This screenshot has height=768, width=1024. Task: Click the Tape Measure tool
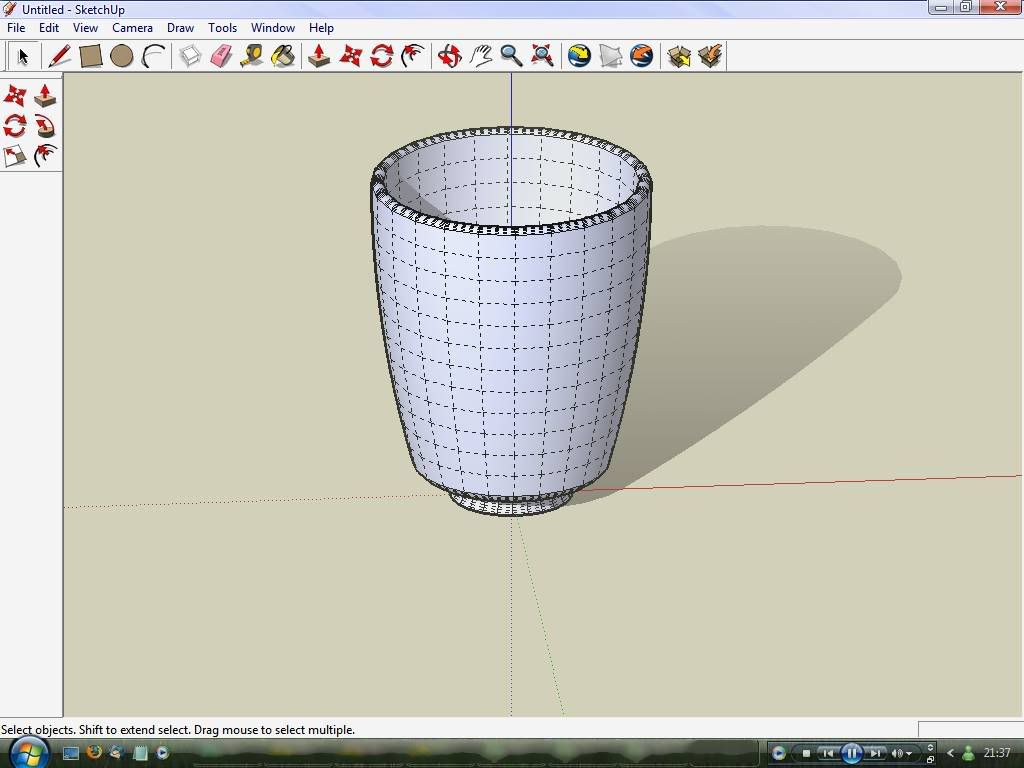(252, 56)
